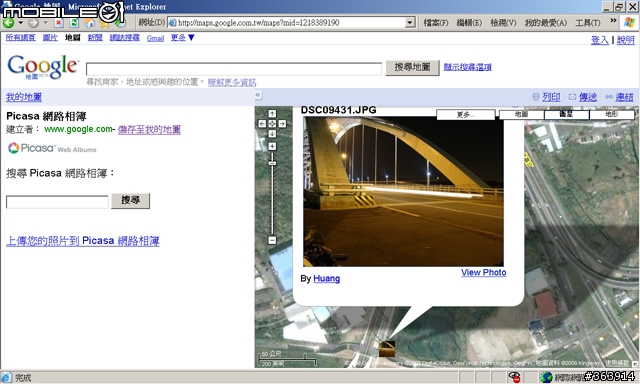Zoom out with the minus button
Image resolution: width=640 pixels, height=384 pixels.
click(272, 240)
